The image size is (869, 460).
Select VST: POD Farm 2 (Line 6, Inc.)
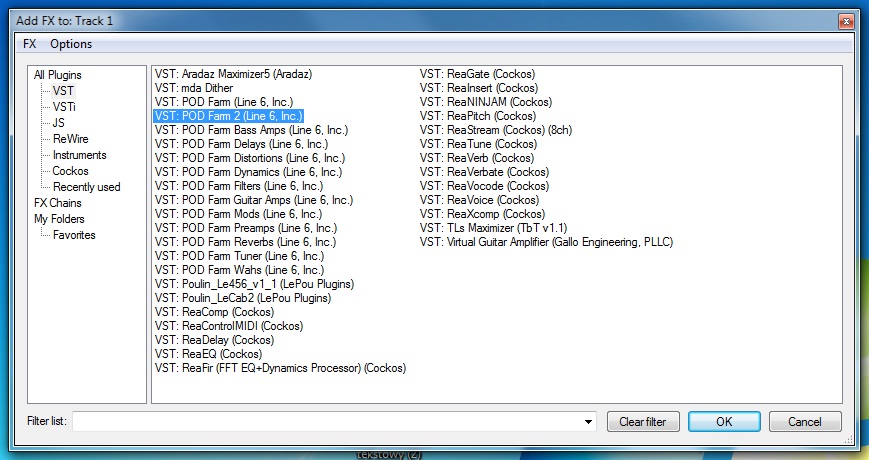click(x=228, y=116)
